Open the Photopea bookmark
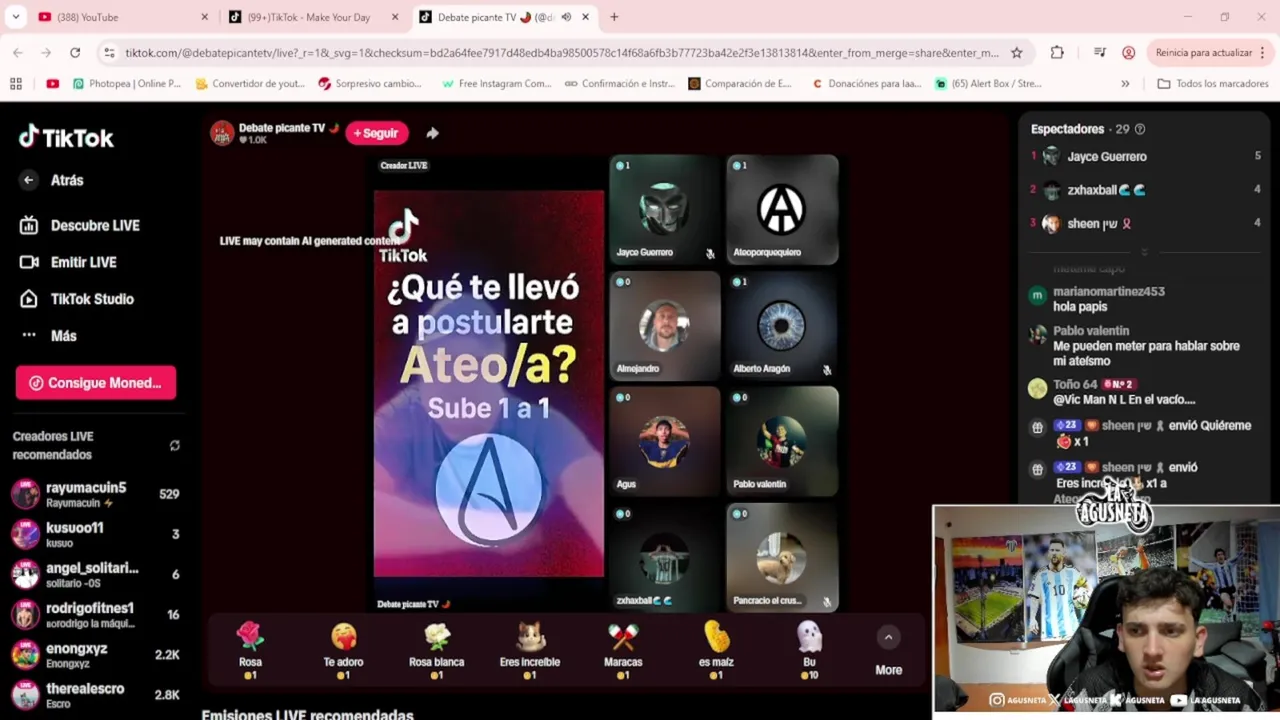 click(x=127, y=84)
